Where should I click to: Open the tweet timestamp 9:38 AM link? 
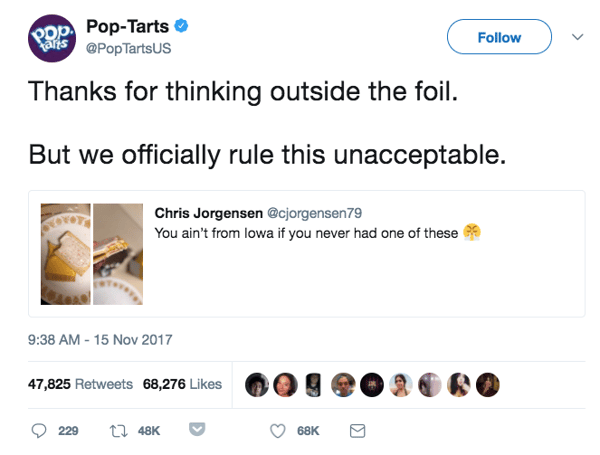coord(100,339)
